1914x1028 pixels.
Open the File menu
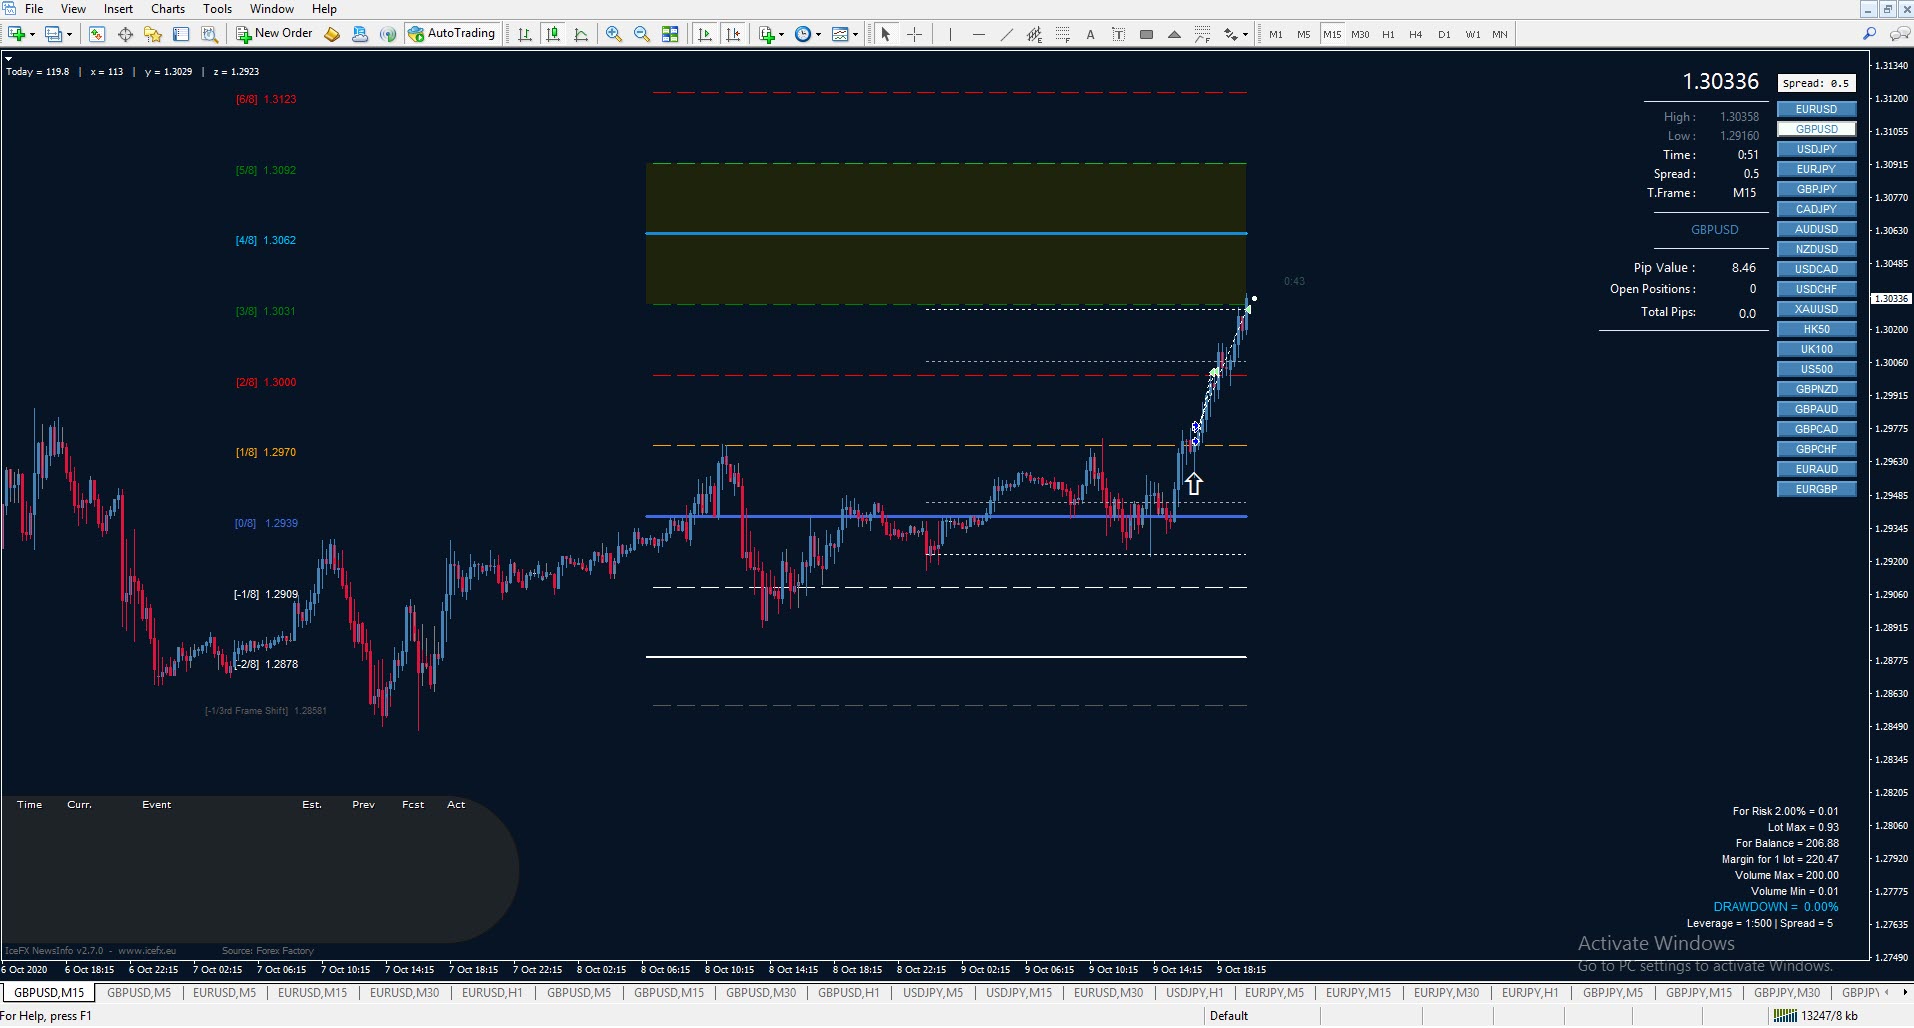pos(34,9)
